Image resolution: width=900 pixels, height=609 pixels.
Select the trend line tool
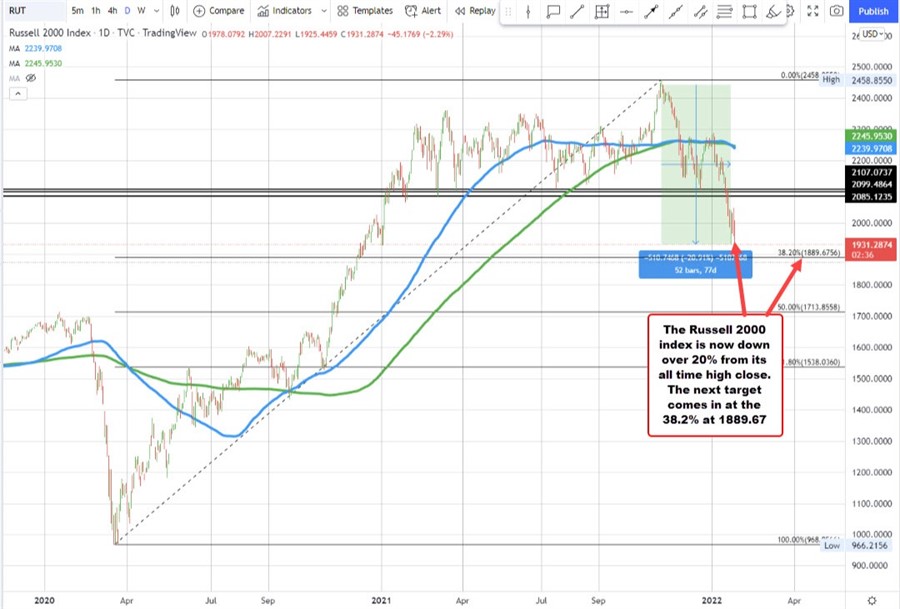577,11
